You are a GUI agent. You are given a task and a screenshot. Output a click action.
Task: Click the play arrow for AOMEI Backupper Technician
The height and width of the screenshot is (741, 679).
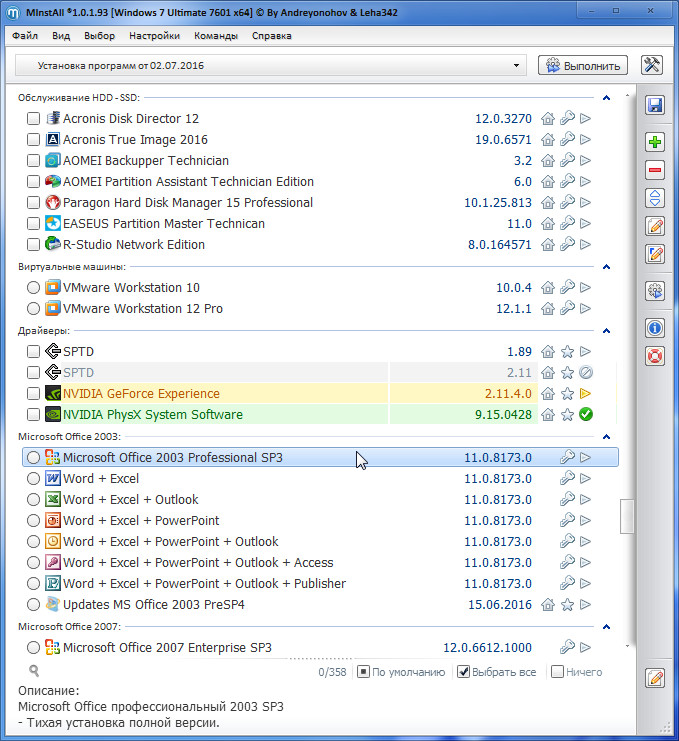(x=585, y=160)
